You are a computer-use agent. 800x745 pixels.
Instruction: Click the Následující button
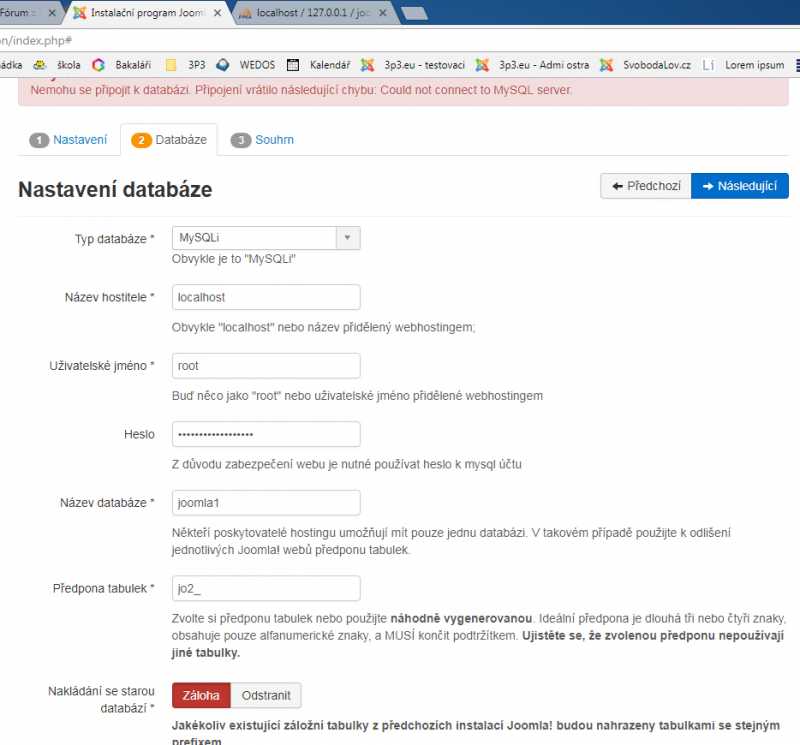coord(740,186)
